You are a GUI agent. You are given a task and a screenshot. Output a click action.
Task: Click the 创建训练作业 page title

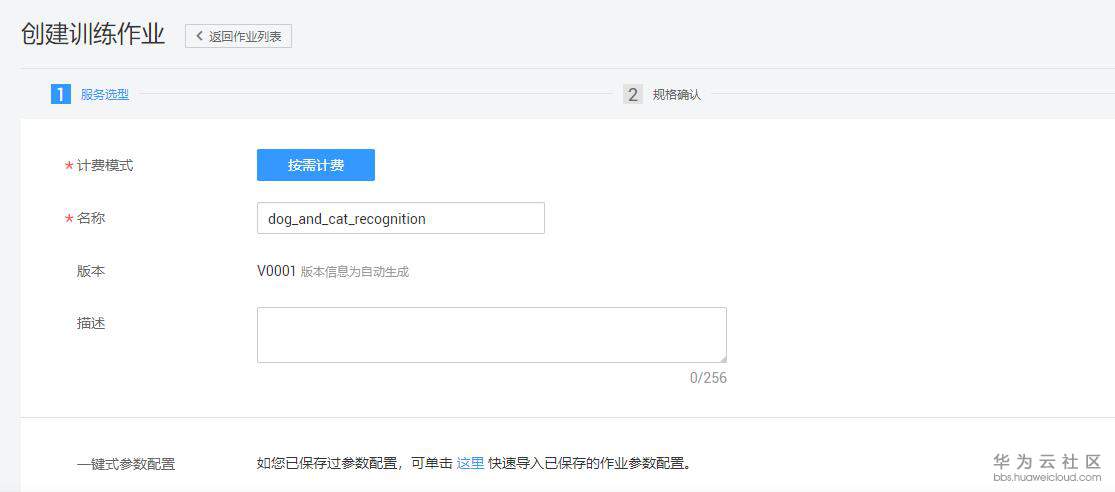pyautogui.click(x=93, y=33)
